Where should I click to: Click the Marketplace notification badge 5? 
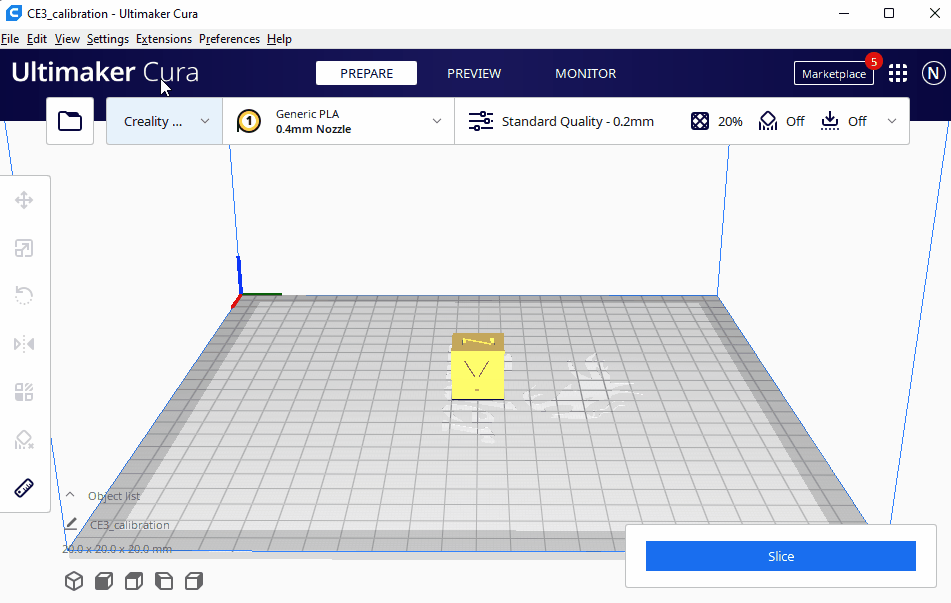pos(873,61)
